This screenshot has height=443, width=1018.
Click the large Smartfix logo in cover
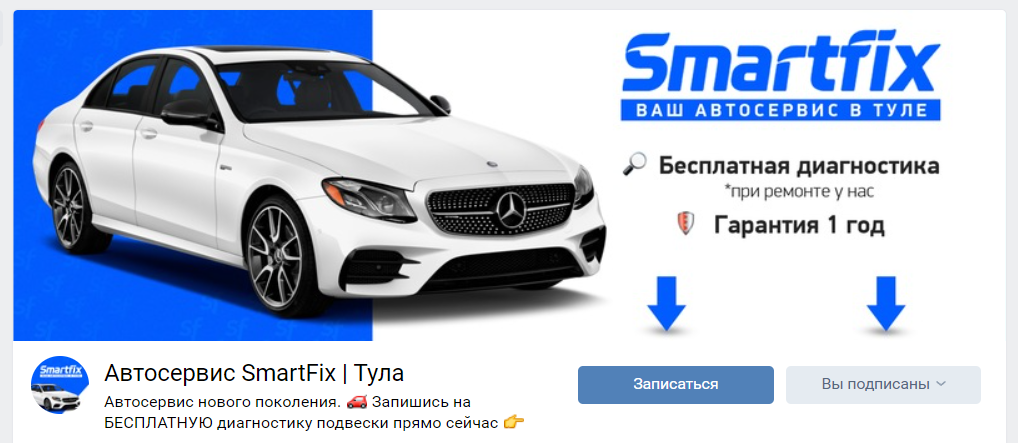[781, 63]
